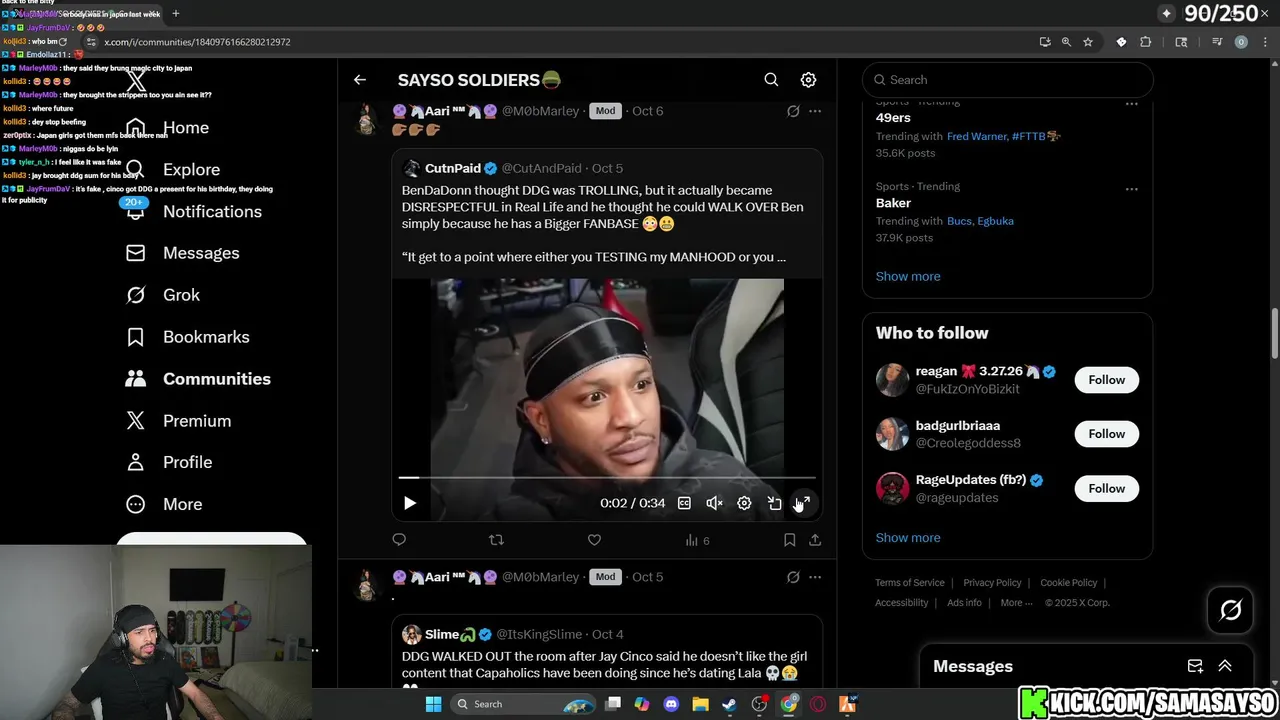Open more options for 49ers trend
This screenshot has height=720, width=1280.
1131,103
